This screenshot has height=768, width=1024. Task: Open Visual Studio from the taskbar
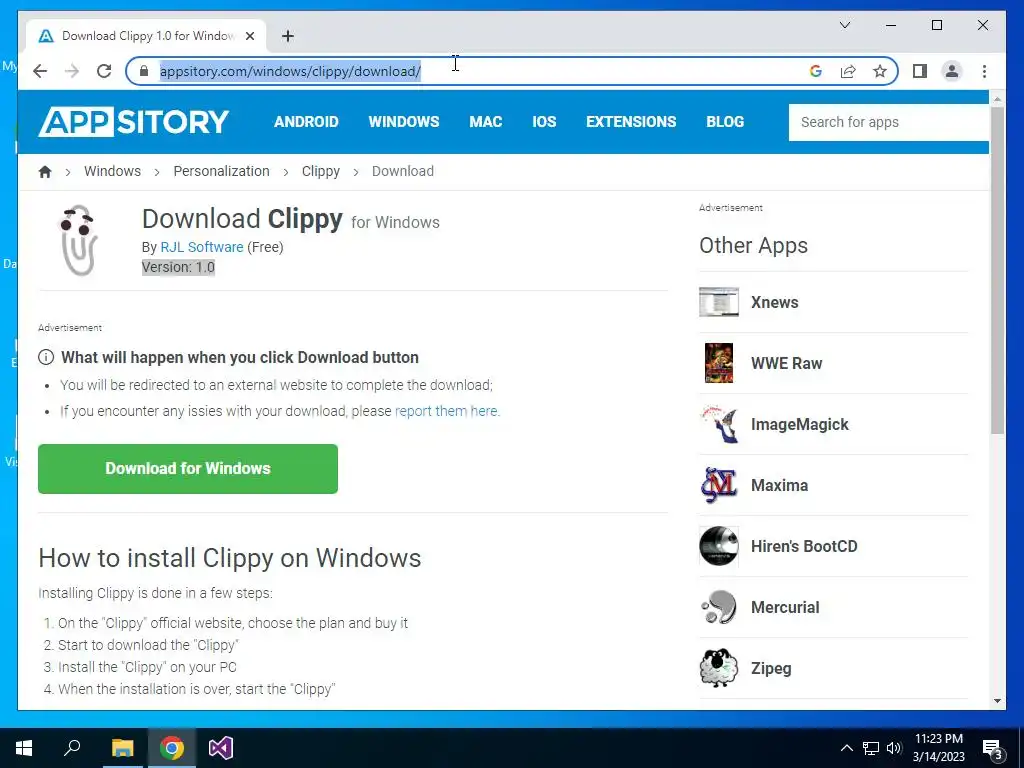[221, 748]
